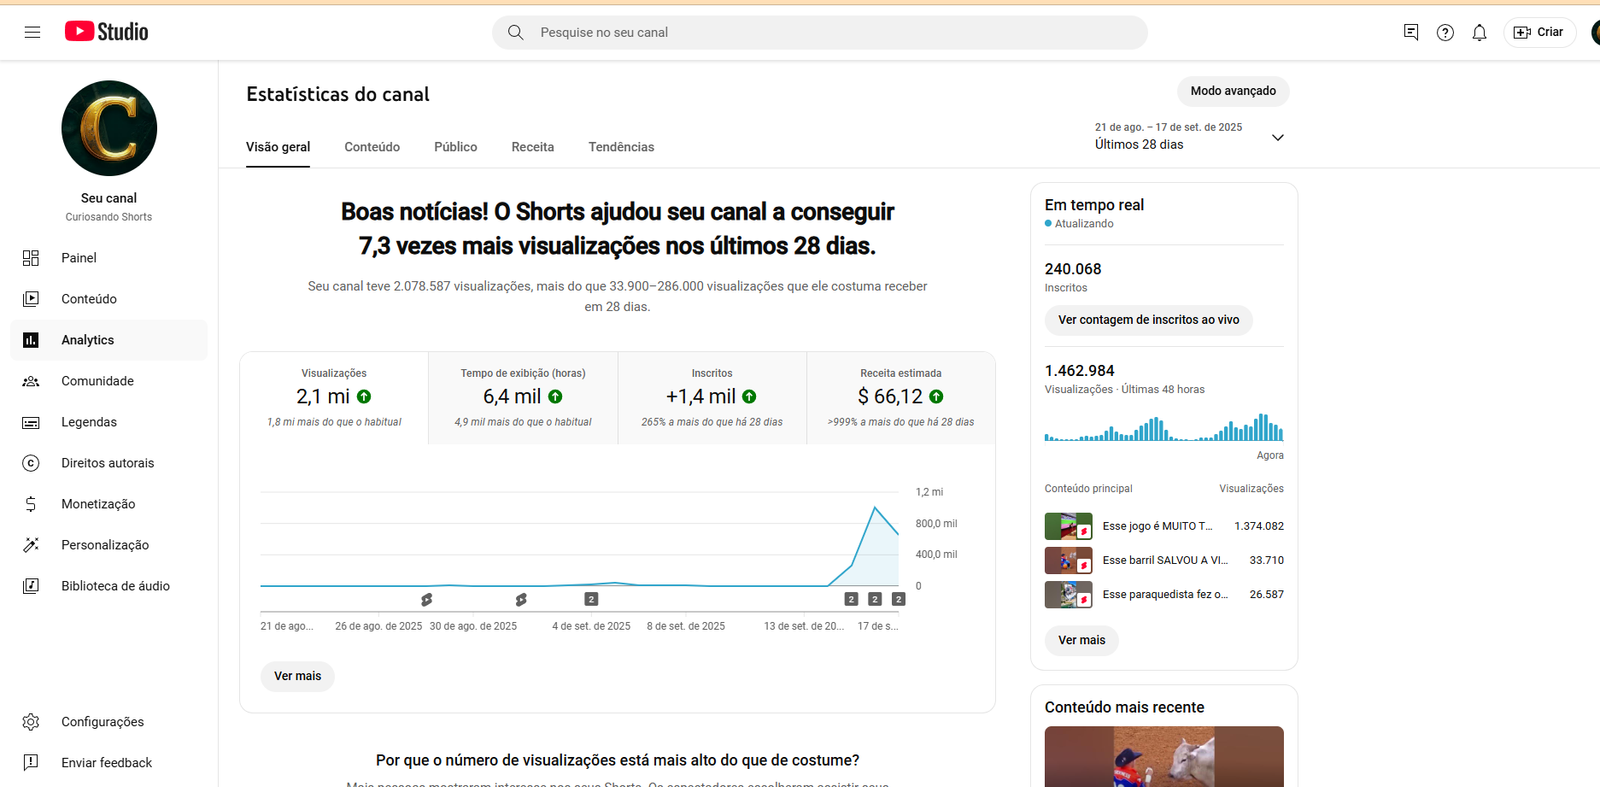Open Conteúdo in the sidebar
The width and height of the screenshot is (1600, 787).
[x=109, y=299]
